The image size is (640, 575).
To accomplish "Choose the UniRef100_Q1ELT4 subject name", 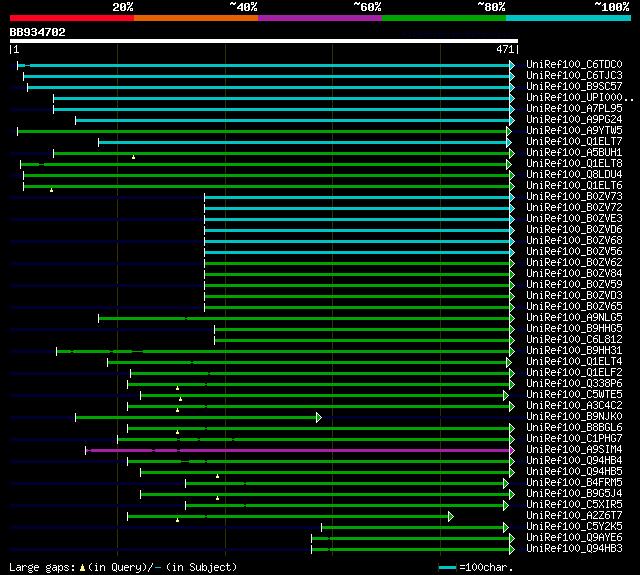I will click(574, 362).
